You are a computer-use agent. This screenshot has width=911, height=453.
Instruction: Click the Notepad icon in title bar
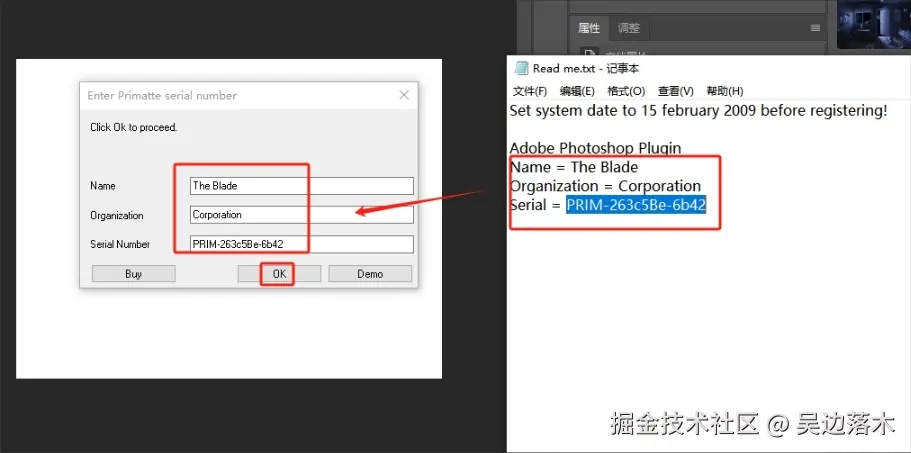pos(521,68)
